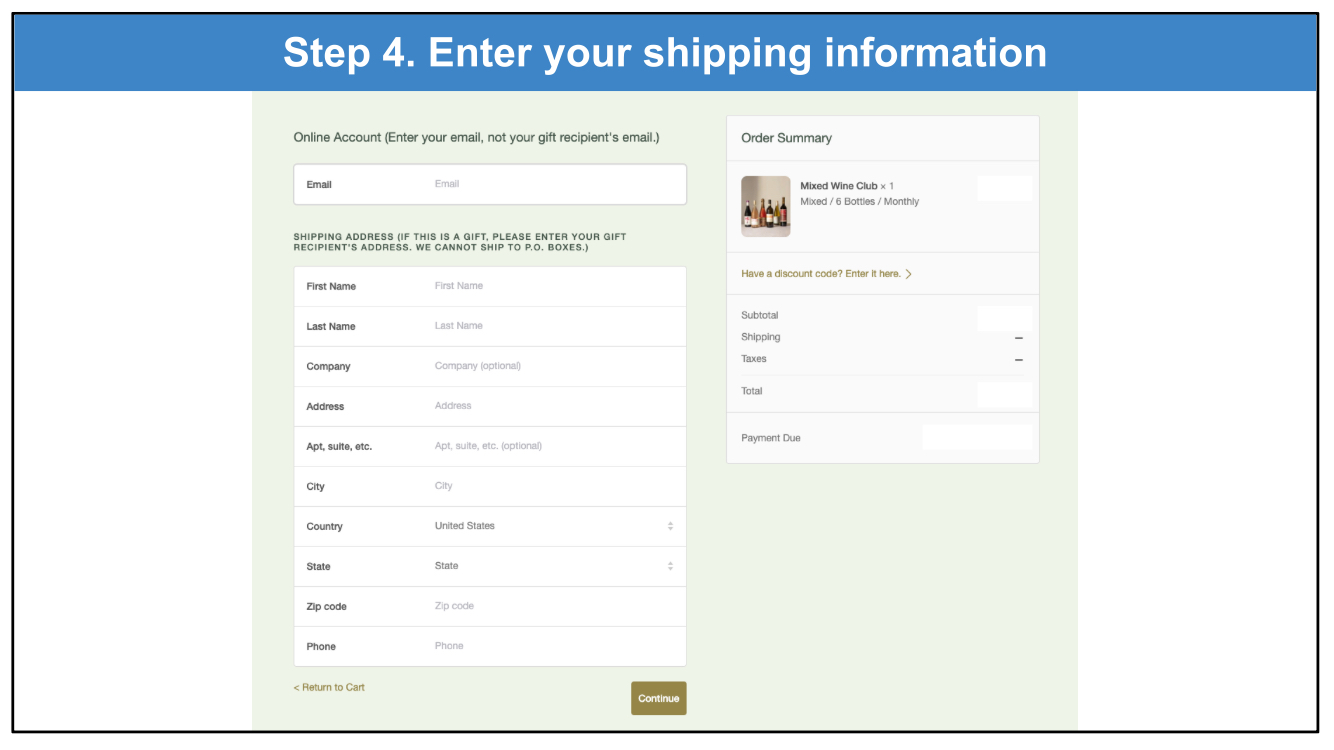Click the Mixed Wine Club product name
Image resolution: width=1334 pixels, height=750 pixels.
[x=838, y=186]
